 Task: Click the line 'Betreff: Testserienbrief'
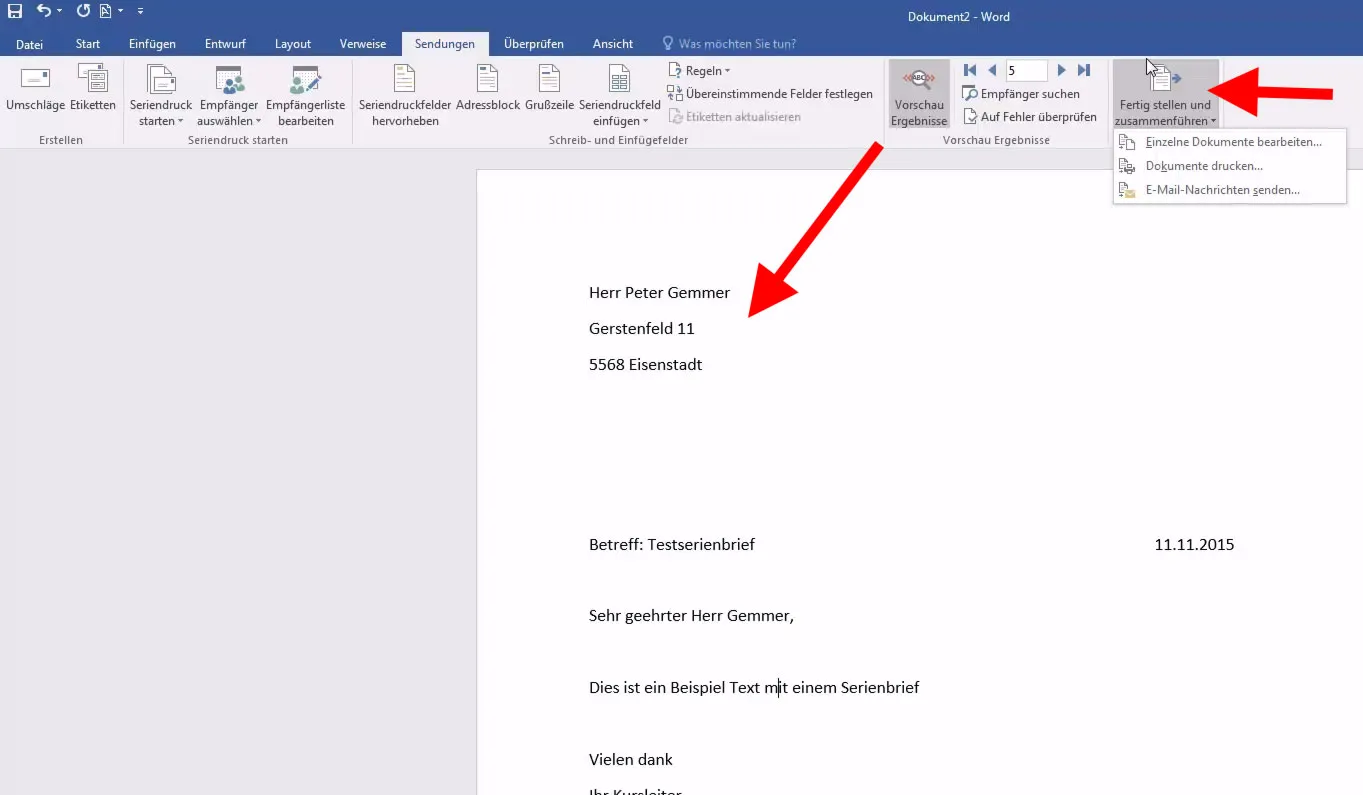click(x=672, y=545)
